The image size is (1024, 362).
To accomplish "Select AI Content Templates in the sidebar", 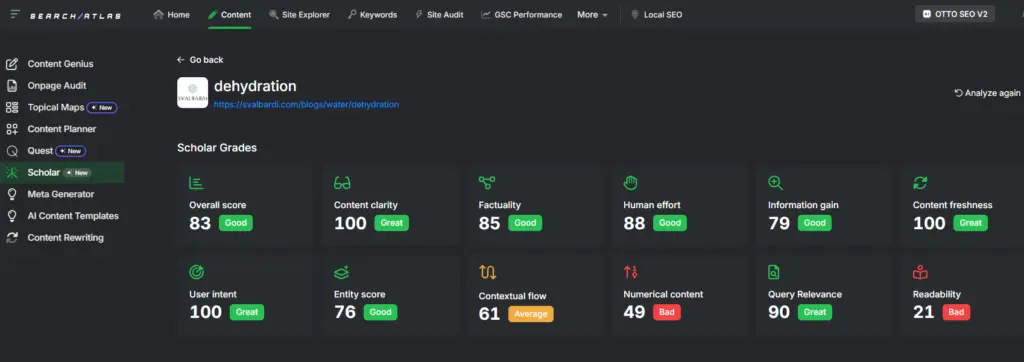I will point(73,216).
